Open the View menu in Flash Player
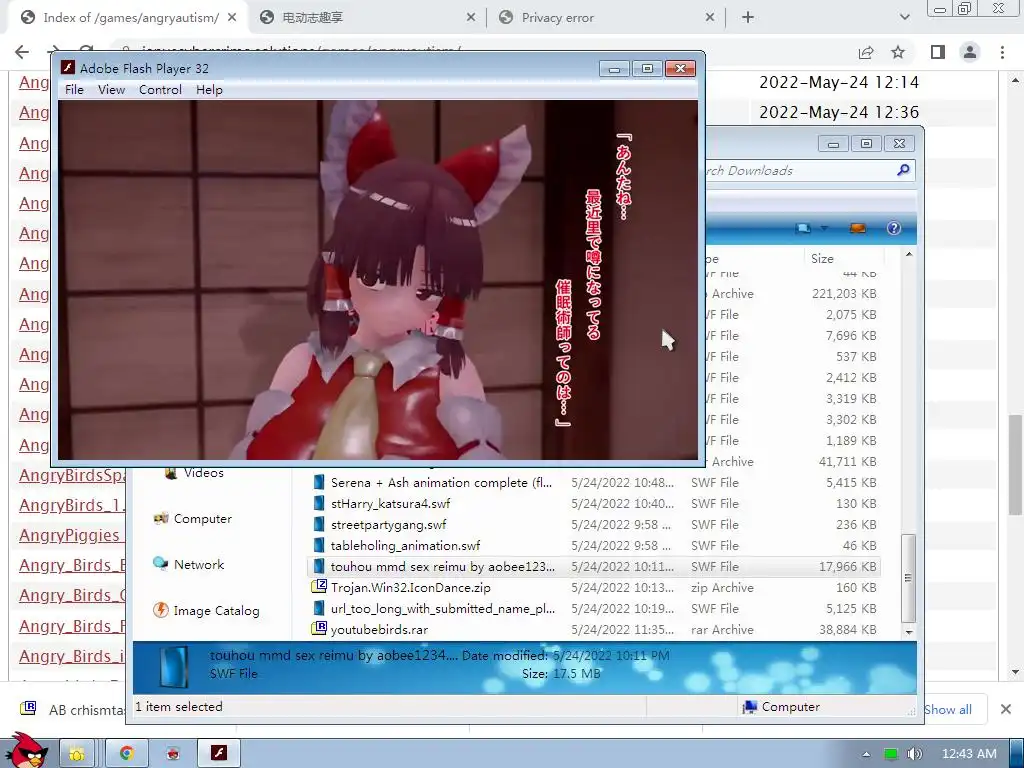Image resolution: width=1024 pixels, height=768 pixels. pos(111,89)
